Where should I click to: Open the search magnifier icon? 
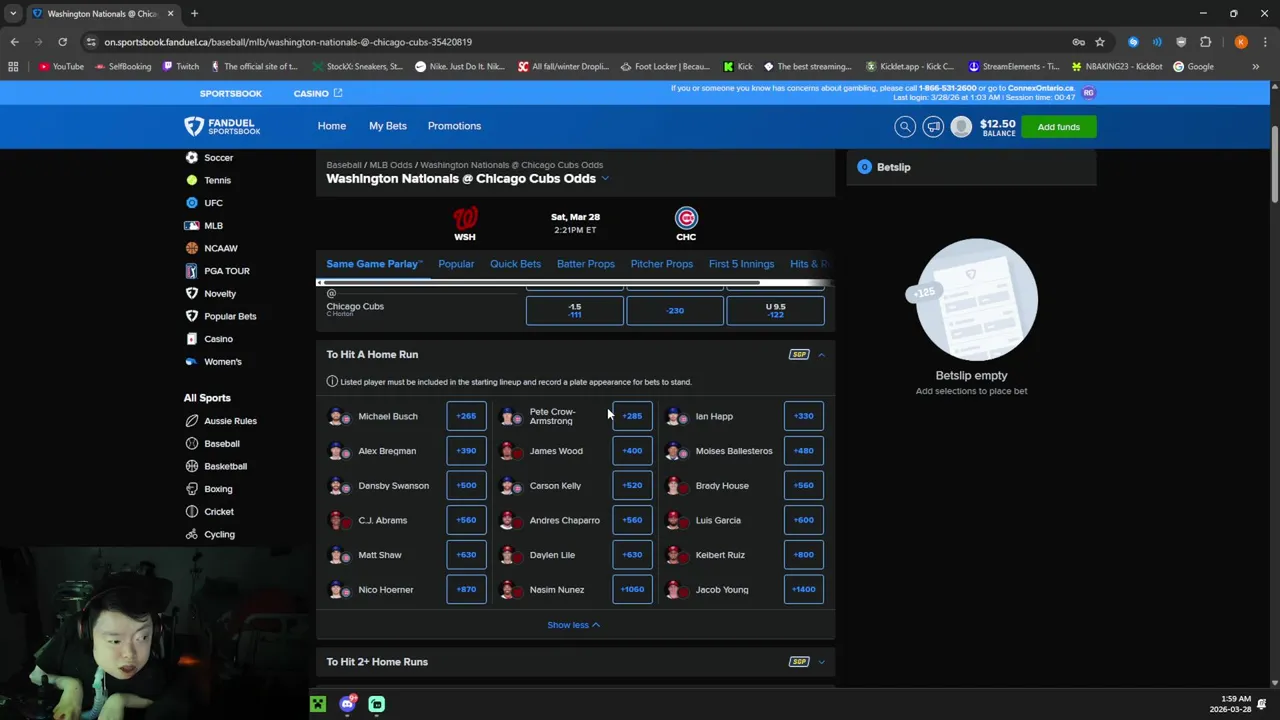(x=905, y=126)
